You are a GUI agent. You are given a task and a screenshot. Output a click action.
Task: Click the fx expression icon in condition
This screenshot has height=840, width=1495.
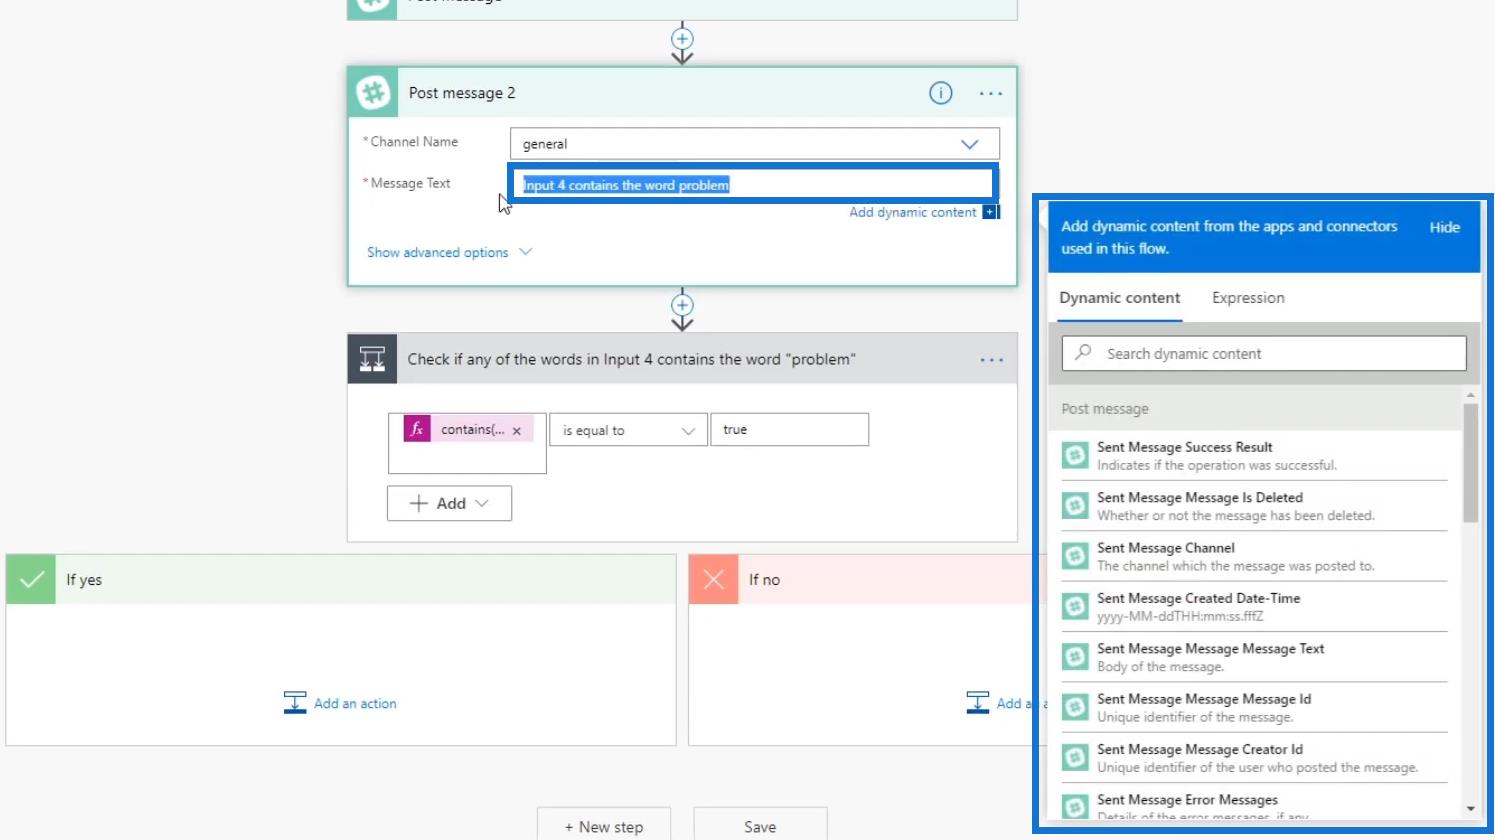pos(417,429)
